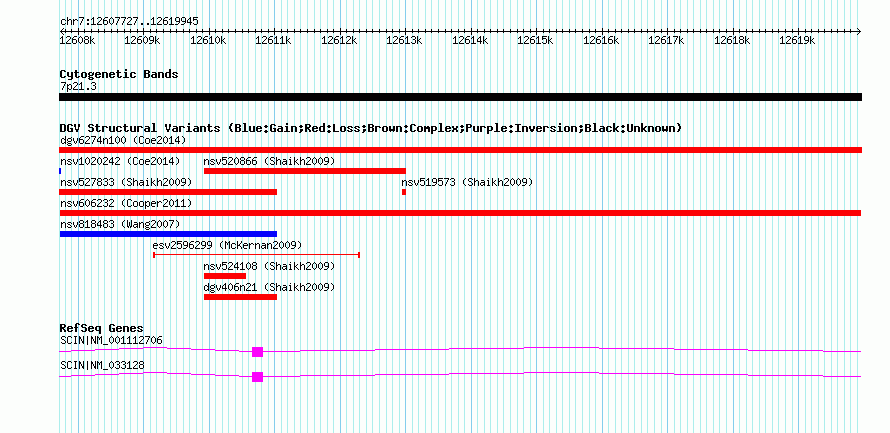Open the nsv524108 (Shaikh2009) label
The image size is (890, 433).
point(269,266)
